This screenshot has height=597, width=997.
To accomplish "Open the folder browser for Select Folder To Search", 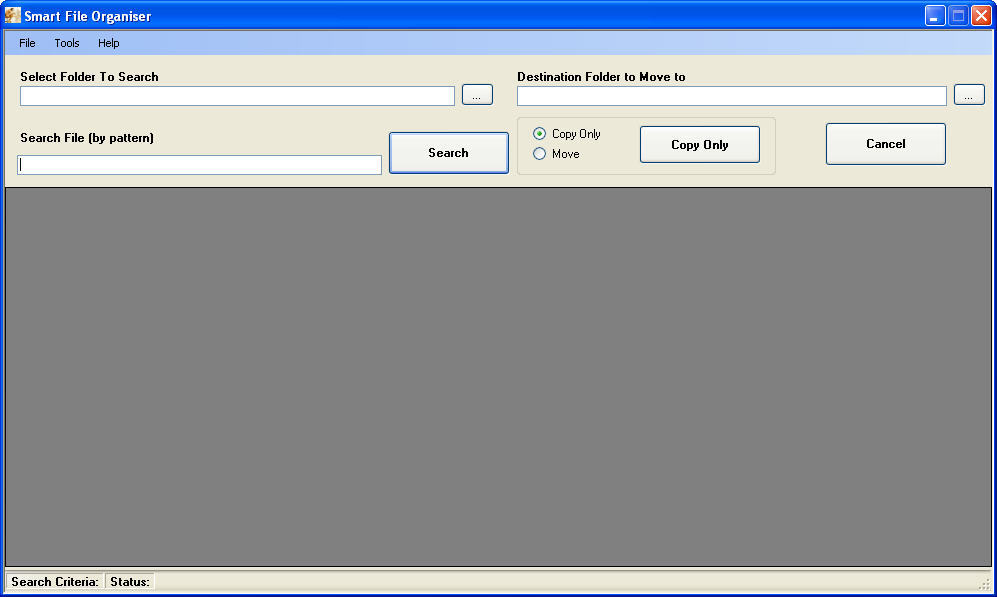I will pyautogui.click(x=477, y=94).
